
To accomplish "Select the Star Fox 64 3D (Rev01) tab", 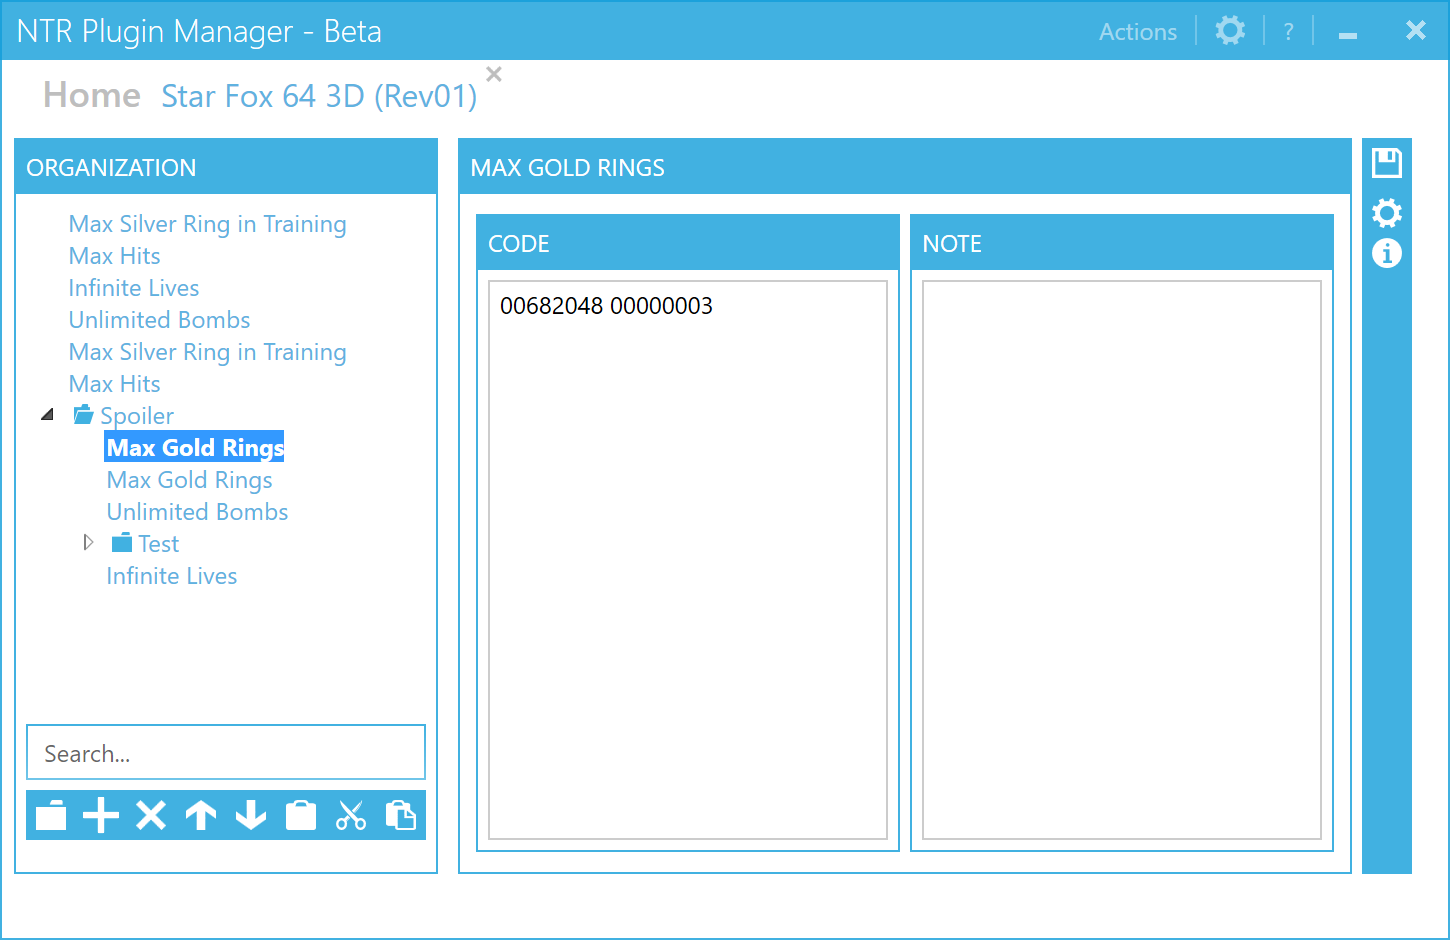I will [319, 96].
